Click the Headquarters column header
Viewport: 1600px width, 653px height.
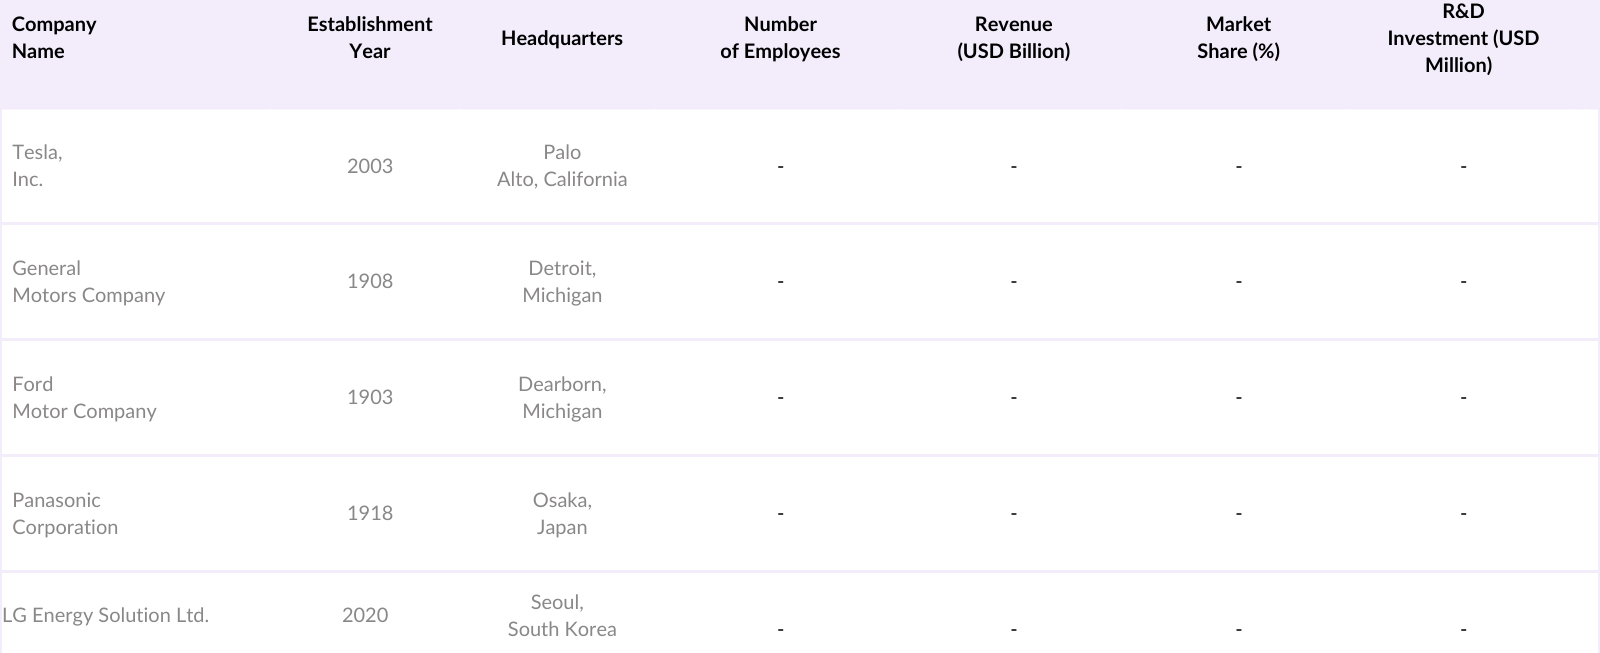pos(561,38)
